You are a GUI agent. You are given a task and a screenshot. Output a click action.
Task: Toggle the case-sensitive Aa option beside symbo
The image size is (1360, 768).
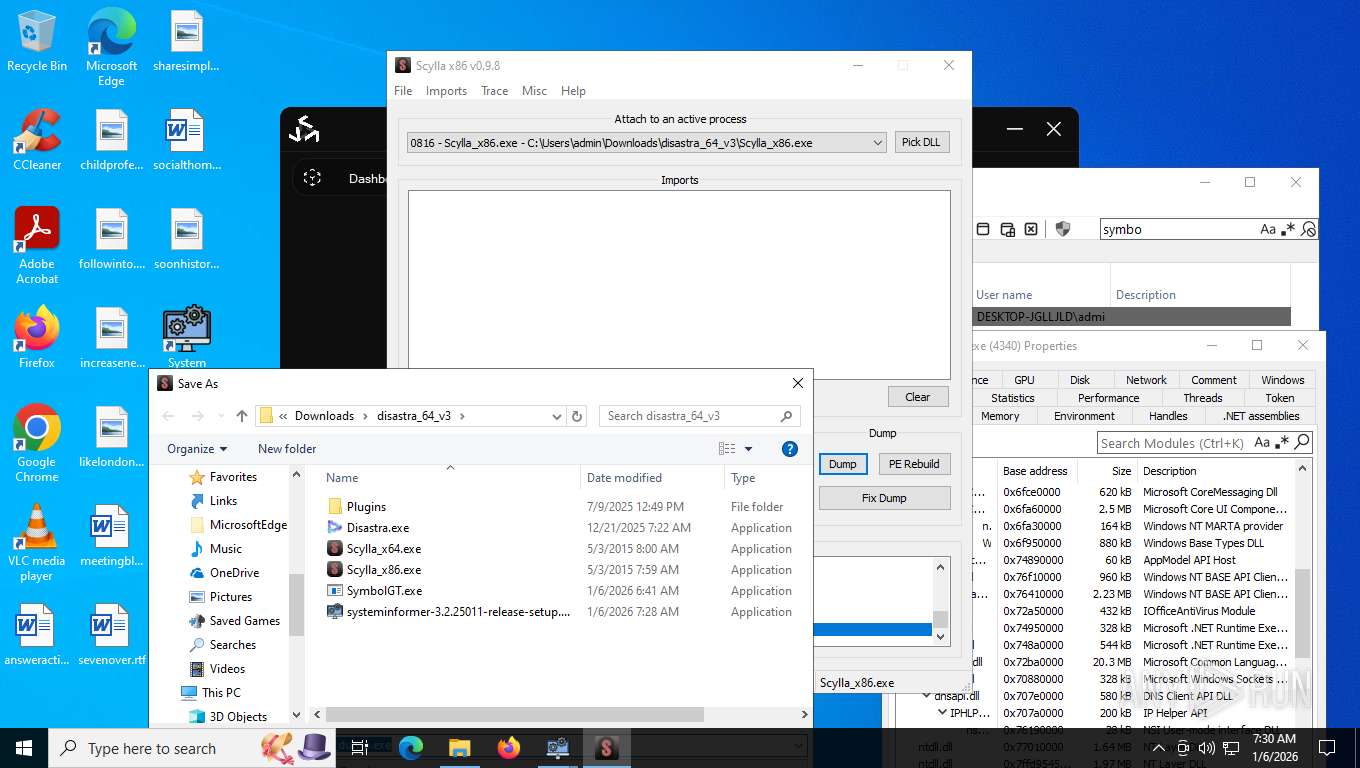pos(1268,229)
